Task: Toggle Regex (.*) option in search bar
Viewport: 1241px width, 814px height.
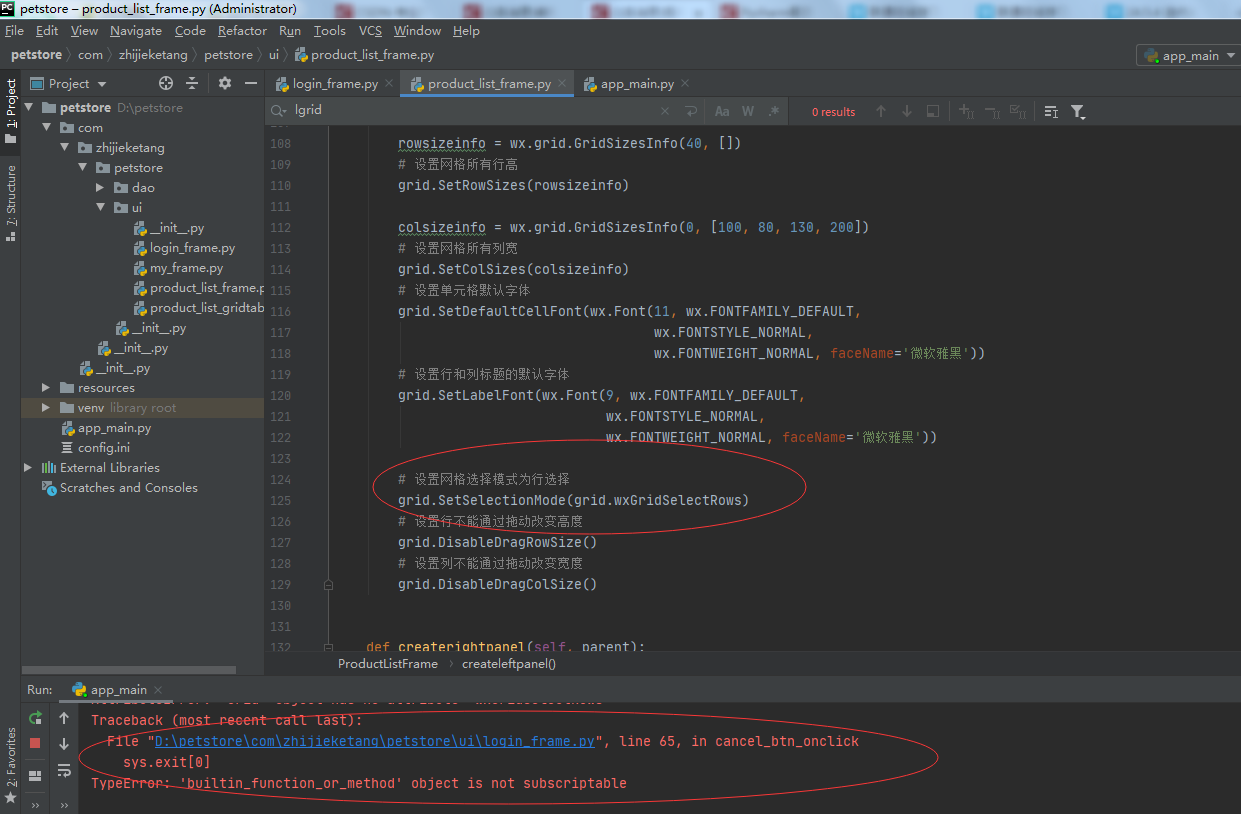Action: 772,111
